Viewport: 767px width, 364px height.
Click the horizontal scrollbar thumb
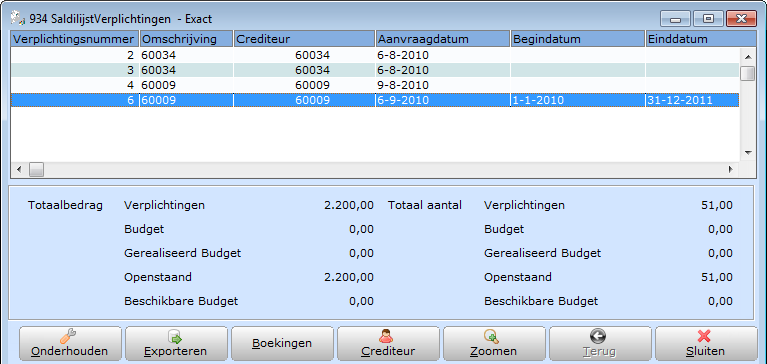point(36,170)
